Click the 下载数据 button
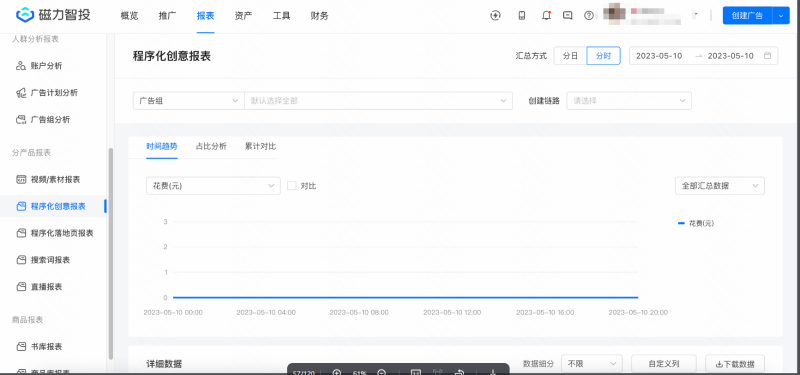Image resolution: width=800 pixels, height=375 pixels. point(735,364)
